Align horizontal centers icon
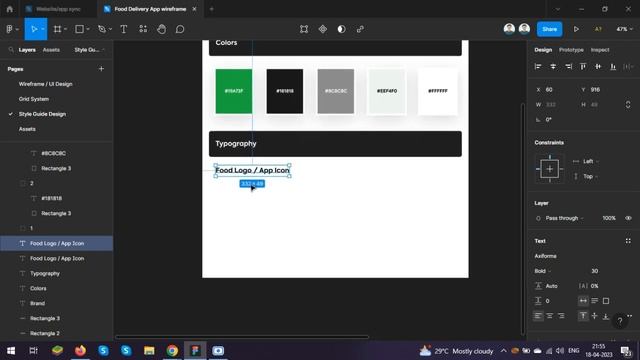Viewport: 640px width, 360px height. [553, 67]
